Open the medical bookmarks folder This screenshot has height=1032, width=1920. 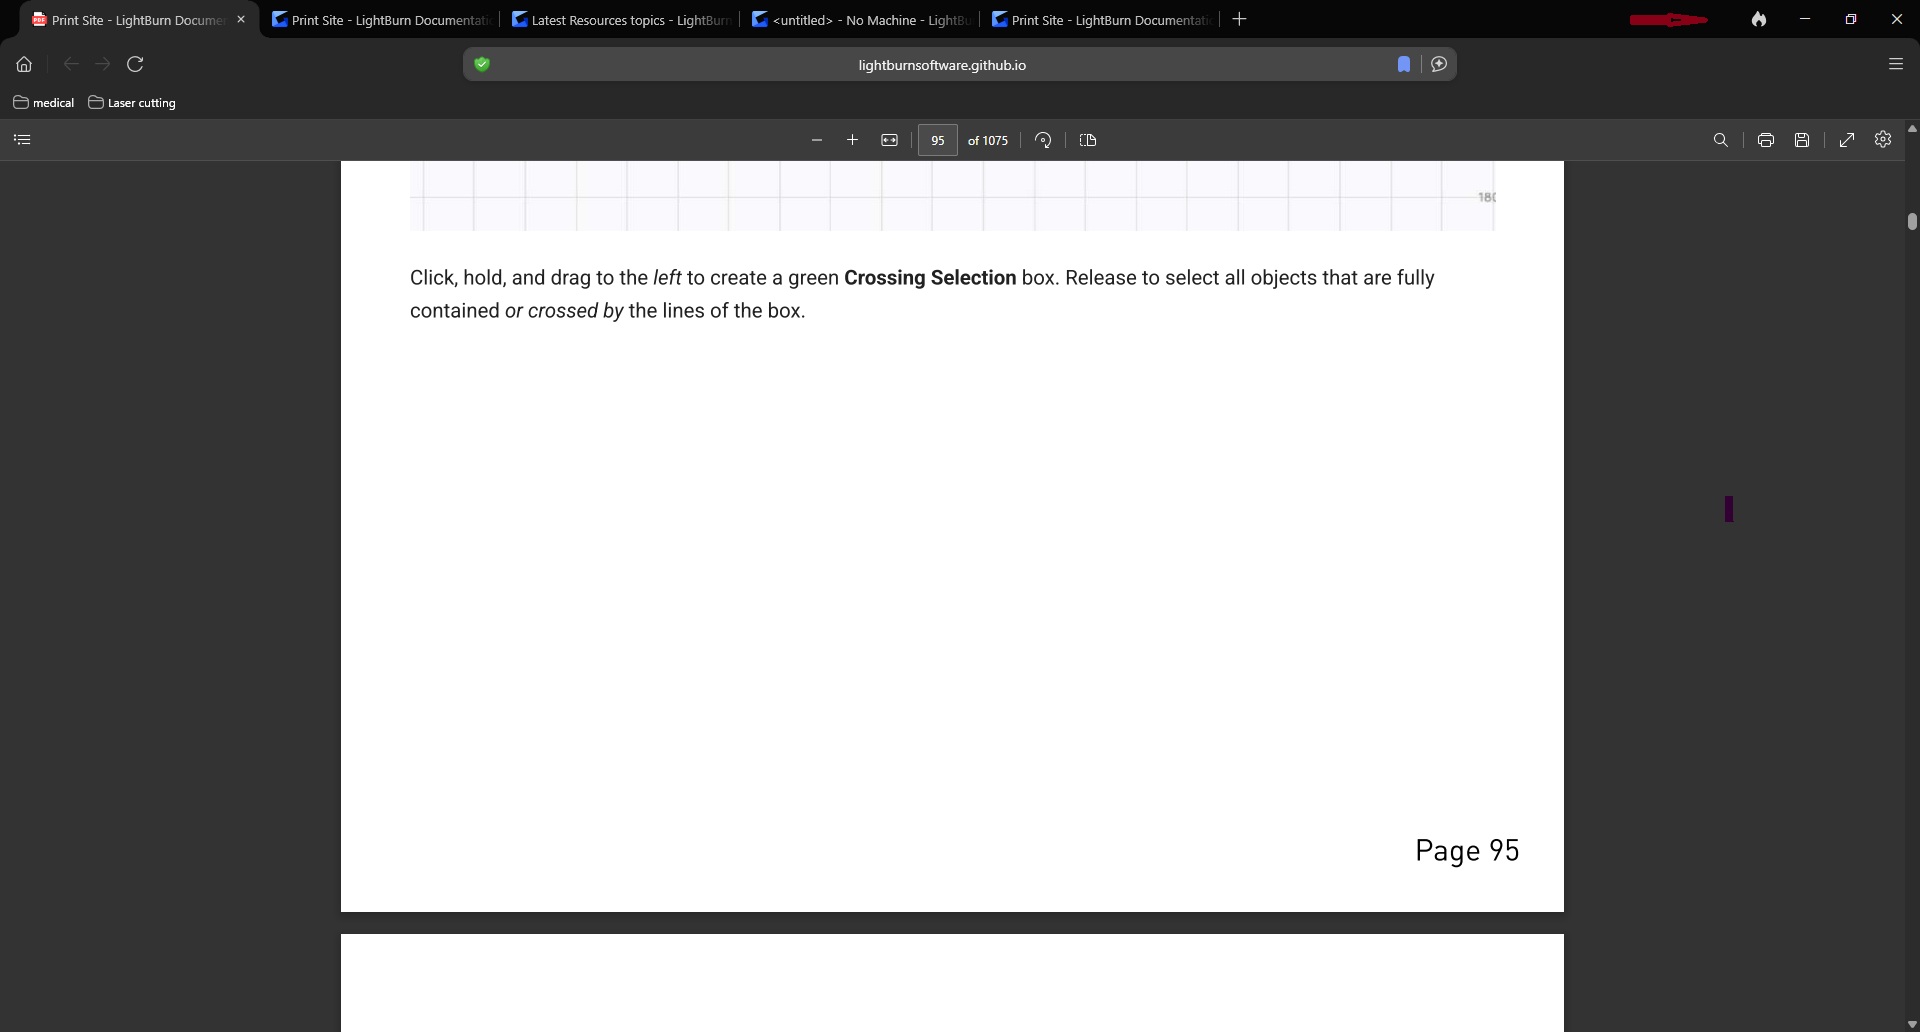point(44,102)
